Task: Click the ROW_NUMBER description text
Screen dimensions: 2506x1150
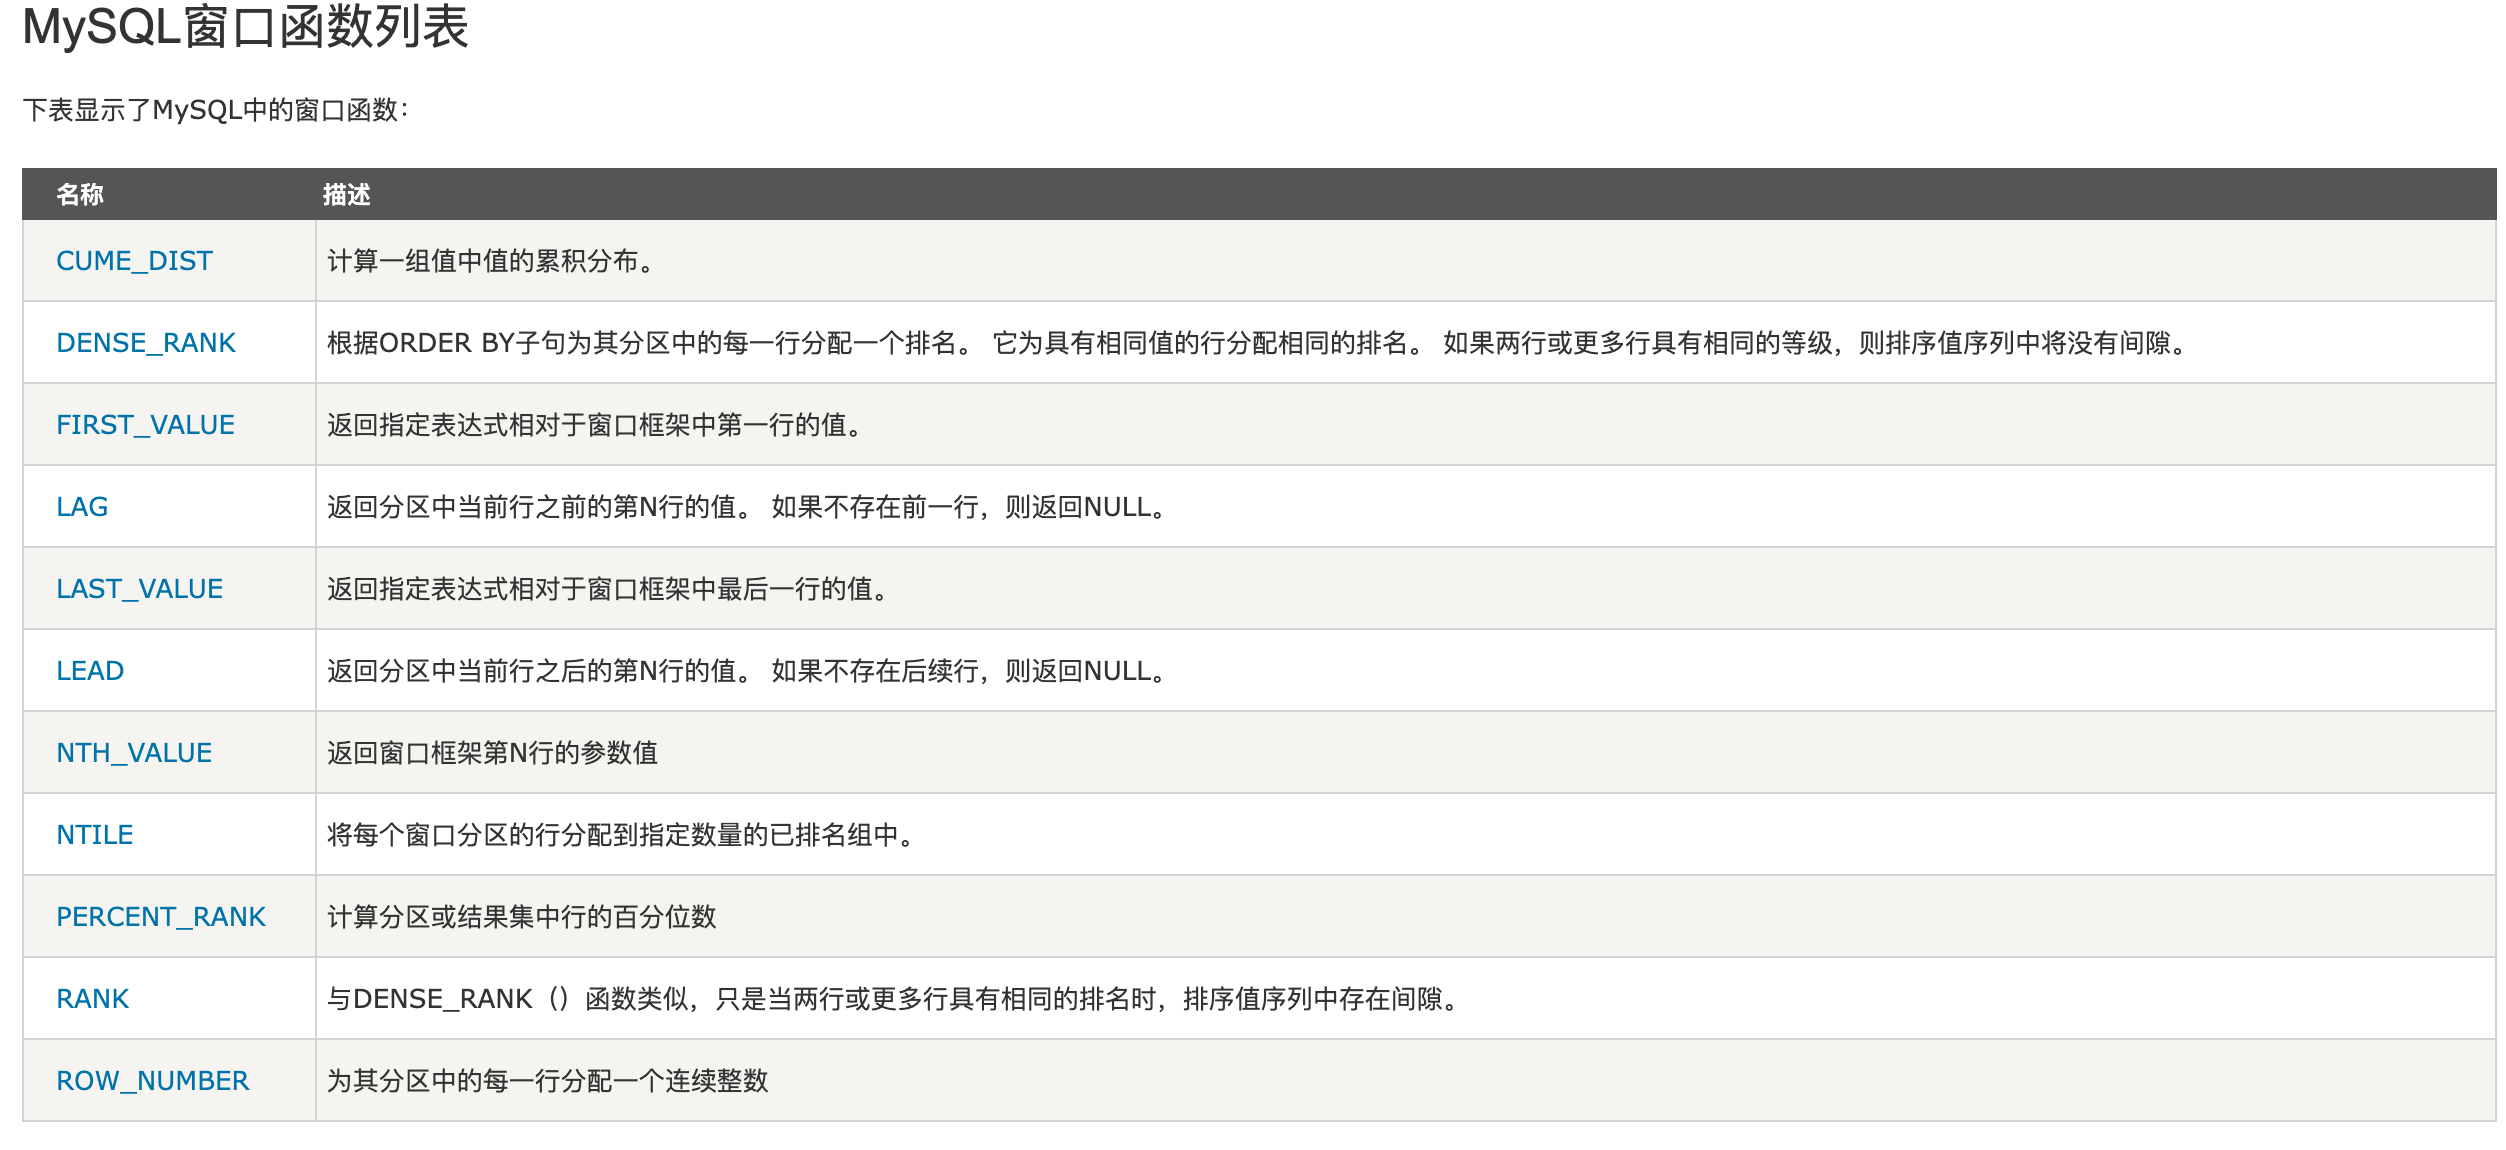Action: pos(547,1081)
